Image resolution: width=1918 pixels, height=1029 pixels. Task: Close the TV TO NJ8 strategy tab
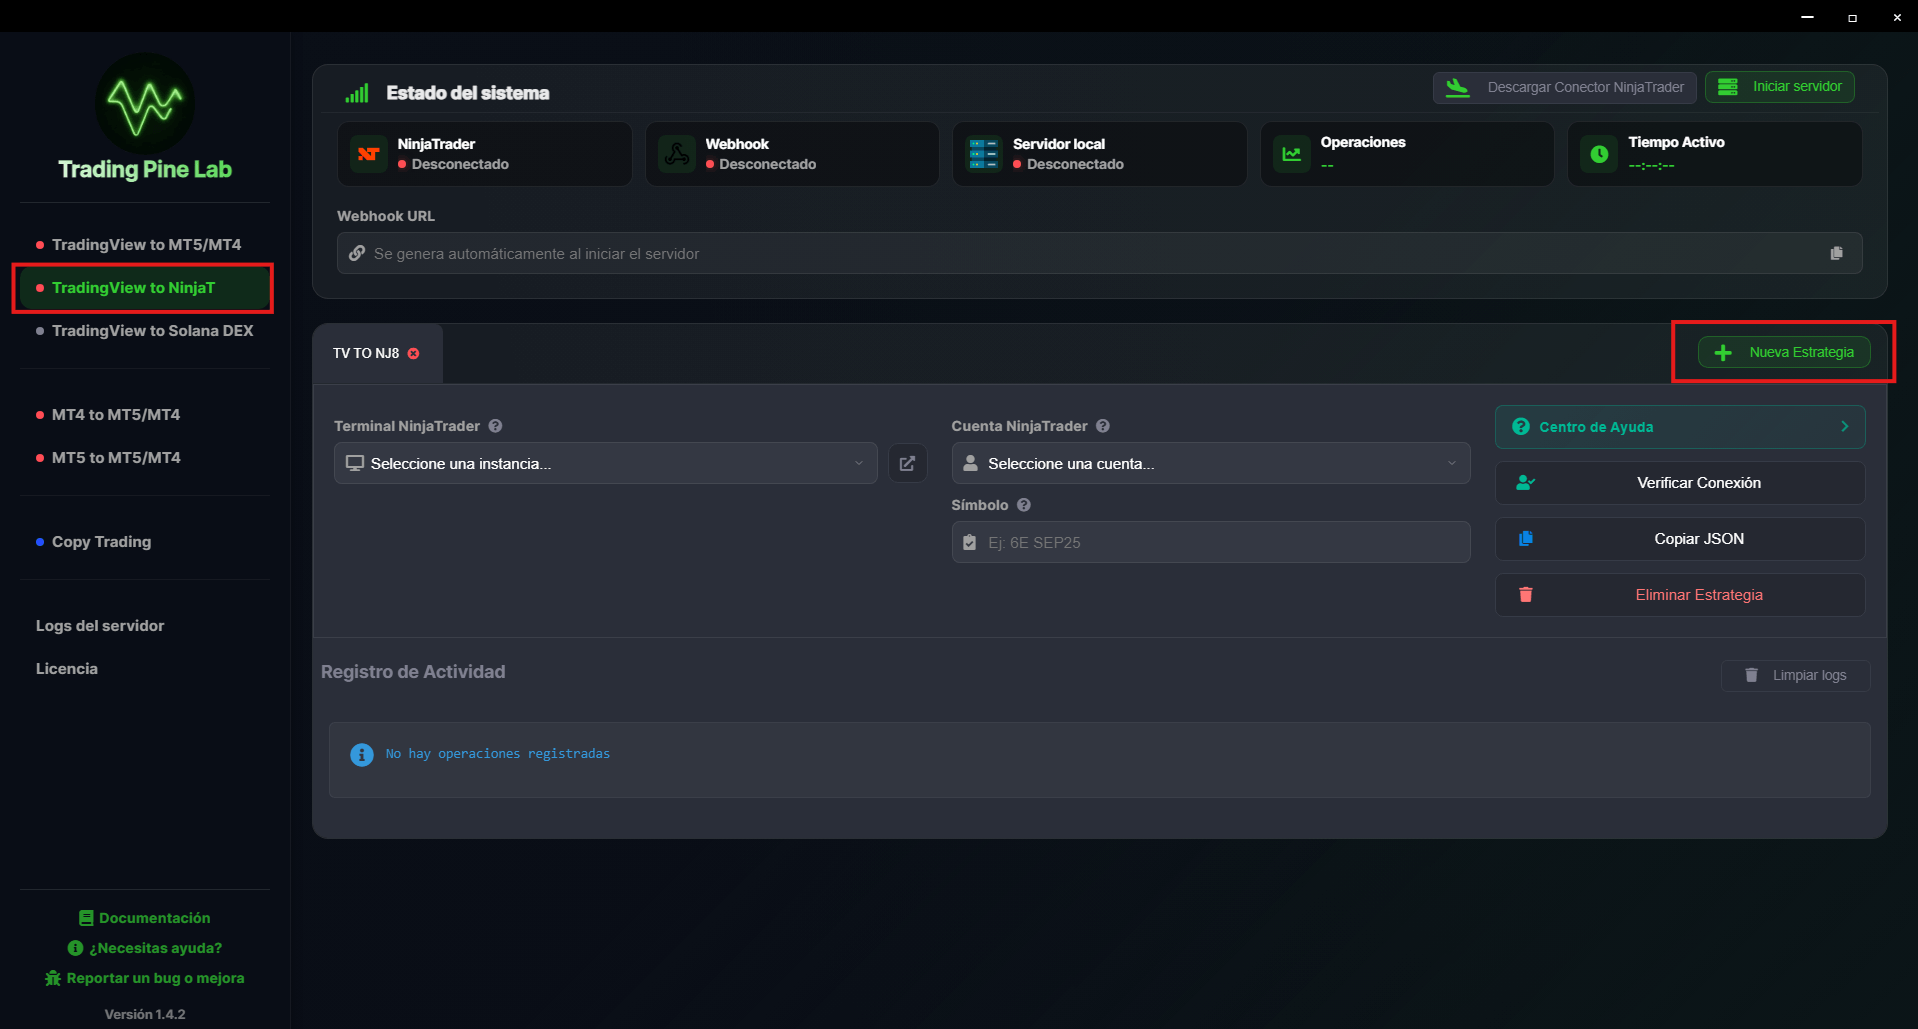coord(412,353)
